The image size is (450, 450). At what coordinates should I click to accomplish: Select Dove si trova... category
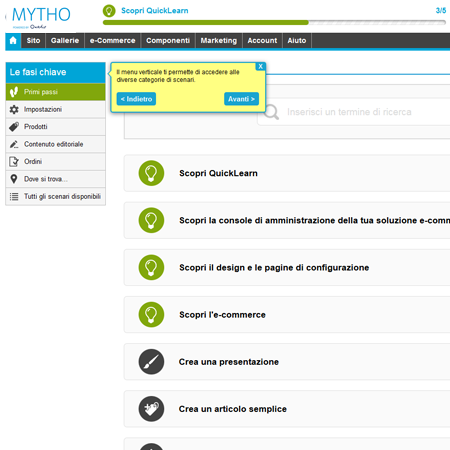pos(56,179)
